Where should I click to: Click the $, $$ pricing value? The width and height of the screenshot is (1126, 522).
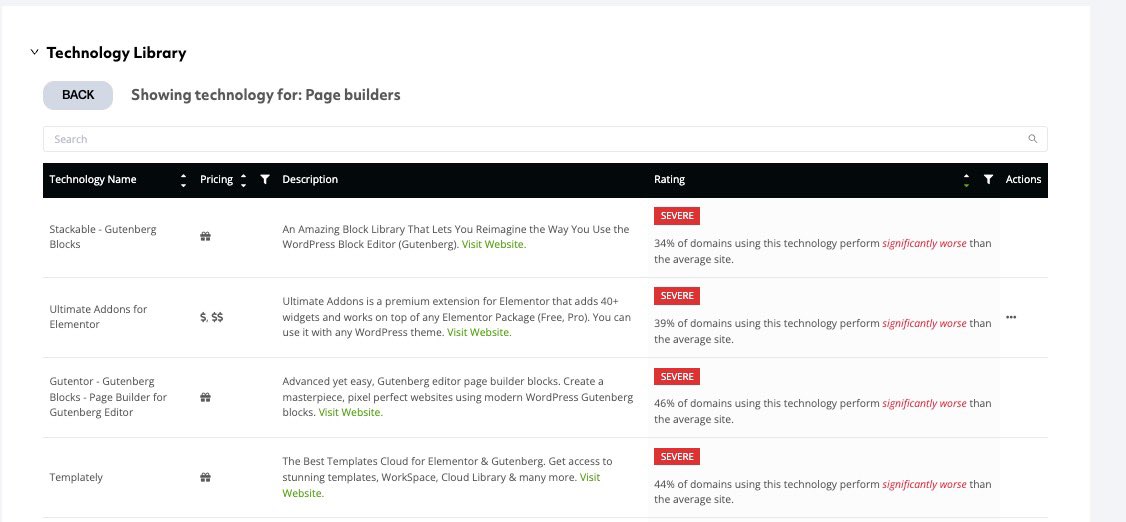point(212,317)
